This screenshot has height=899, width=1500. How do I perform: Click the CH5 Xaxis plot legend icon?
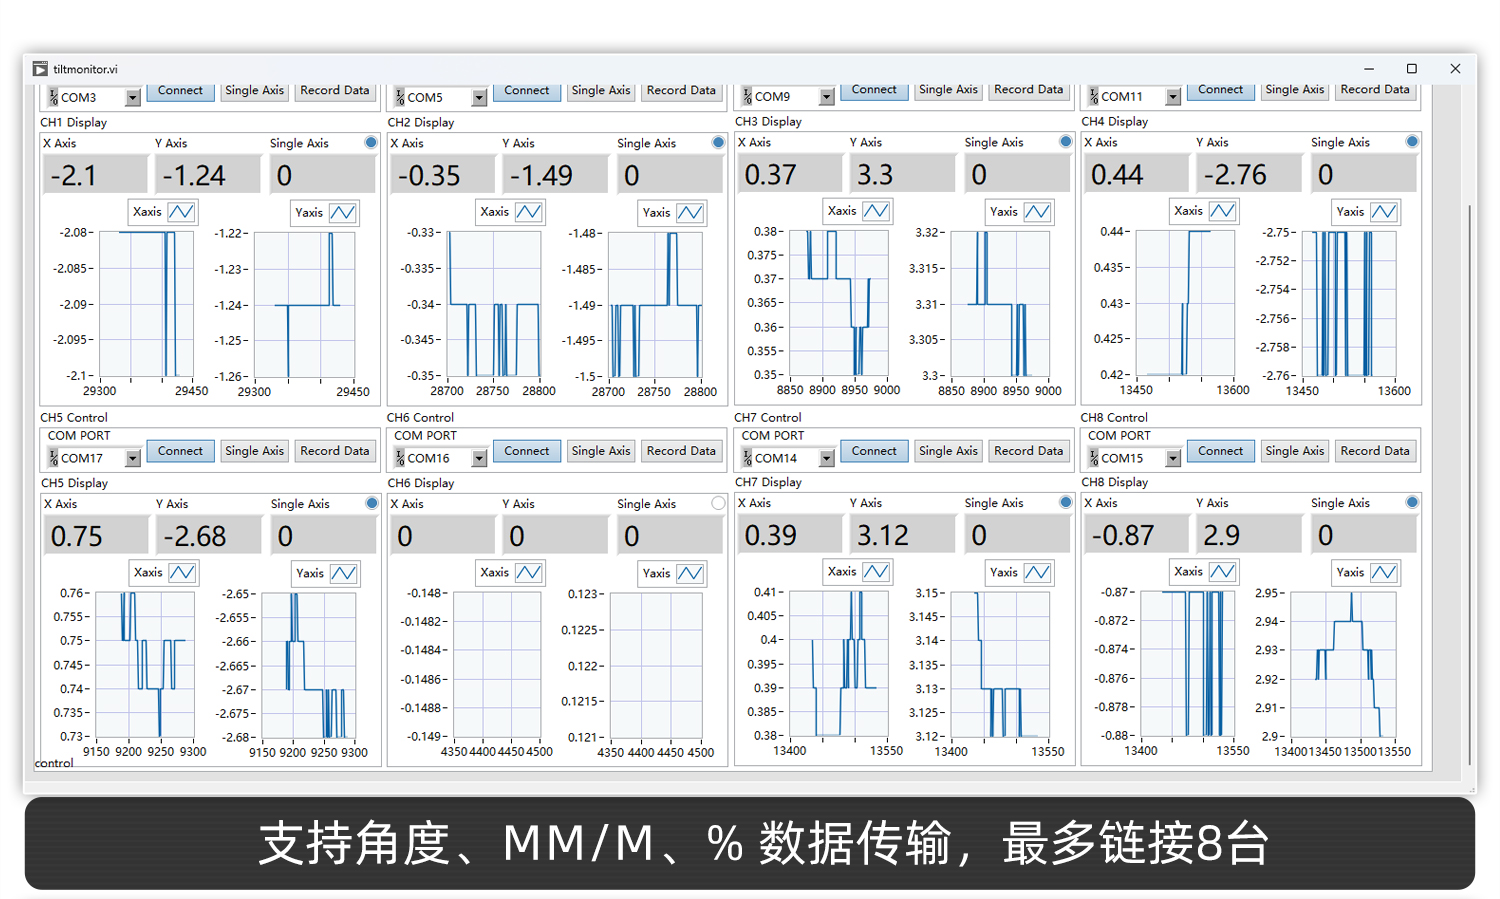point(182,573)
